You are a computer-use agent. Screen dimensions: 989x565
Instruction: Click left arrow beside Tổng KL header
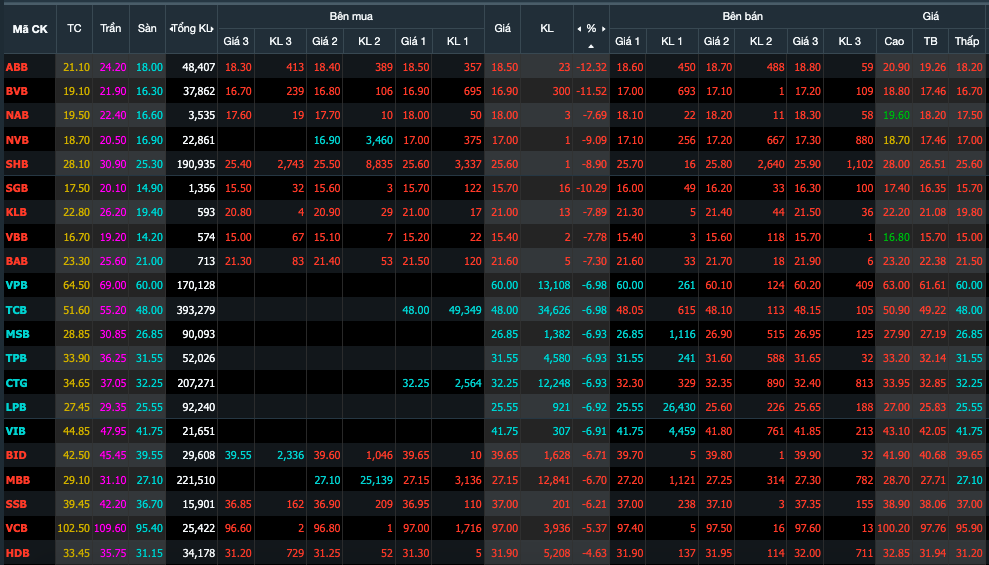click(170, 29)
